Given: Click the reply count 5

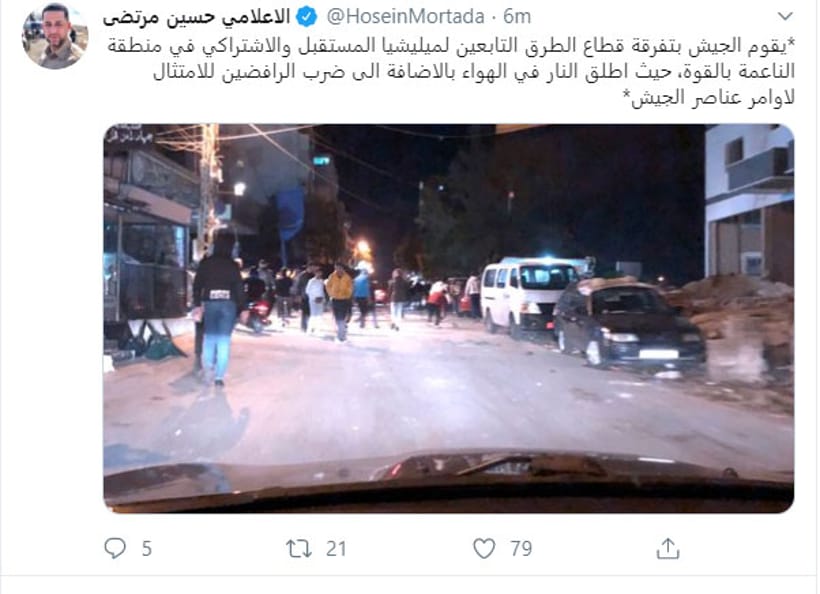Looking at the screenshot, I should tap(146, 549).
